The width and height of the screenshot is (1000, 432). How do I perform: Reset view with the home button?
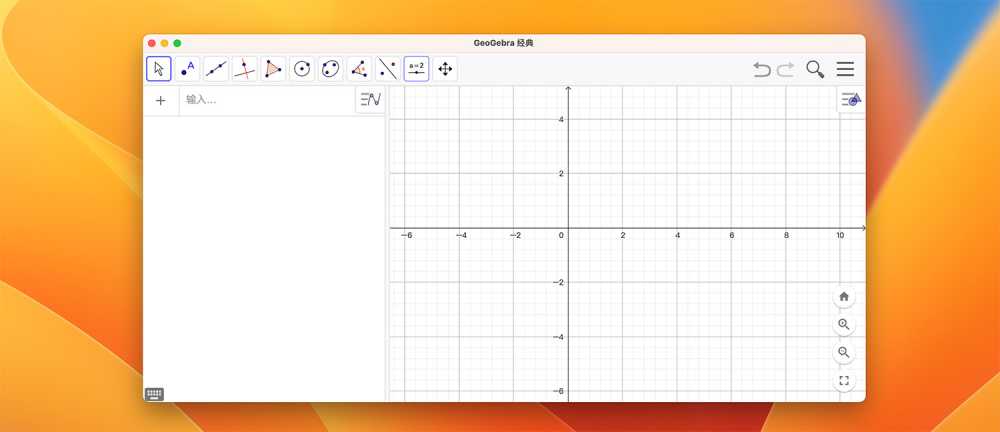click(x=844, y=296)
